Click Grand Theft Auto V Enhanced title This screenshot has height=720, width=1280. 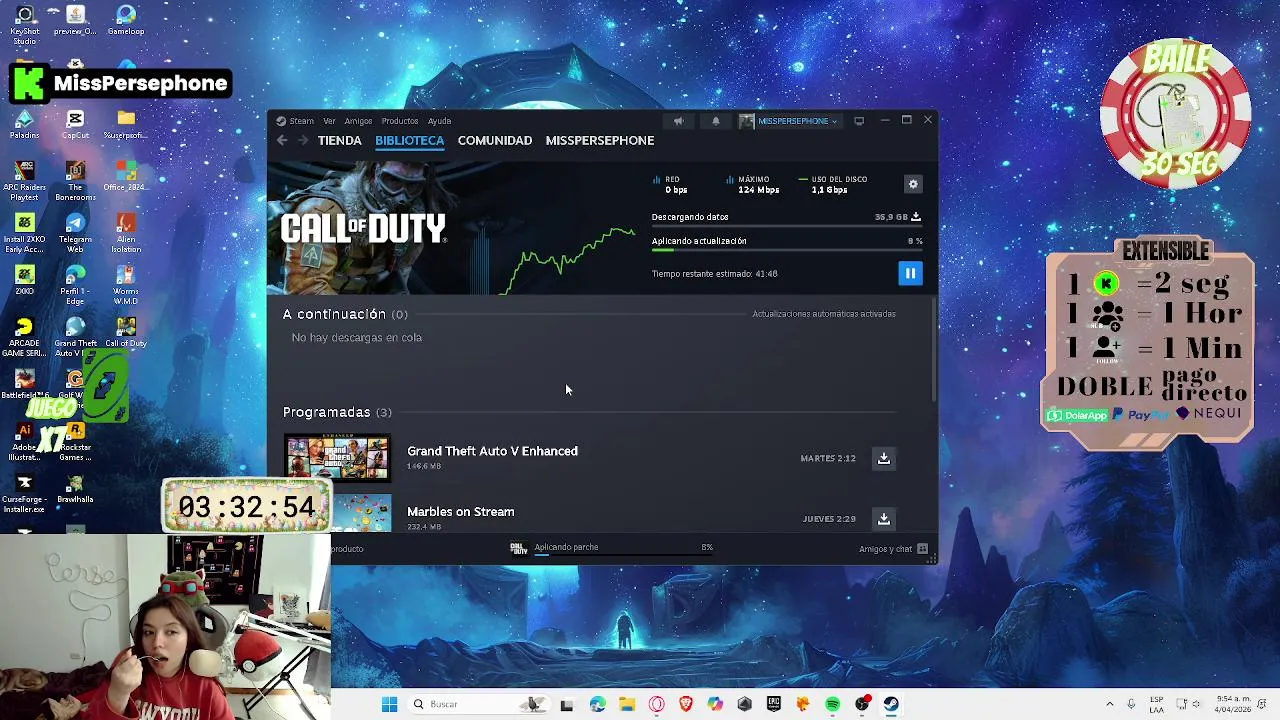[x=492, y=451]
